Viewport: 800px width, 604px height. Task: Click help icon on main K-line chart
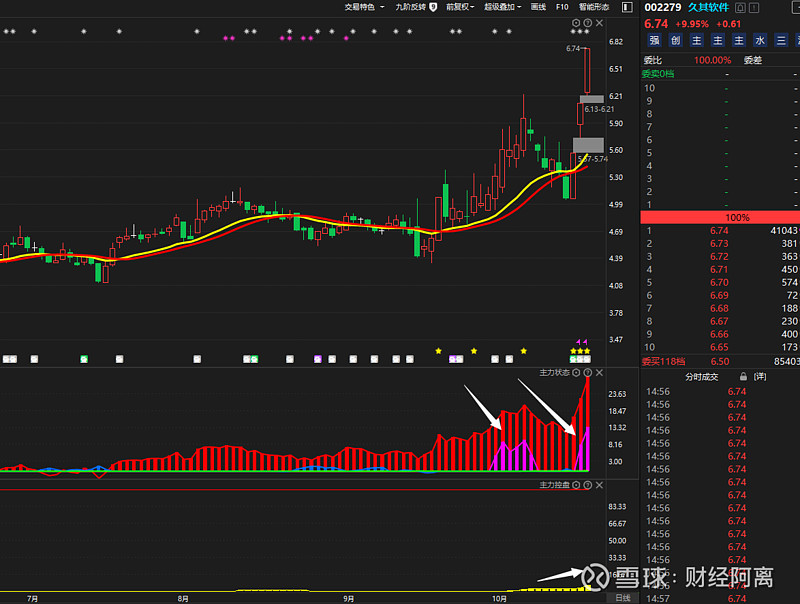pyautogui.click(x=588, y=22)
